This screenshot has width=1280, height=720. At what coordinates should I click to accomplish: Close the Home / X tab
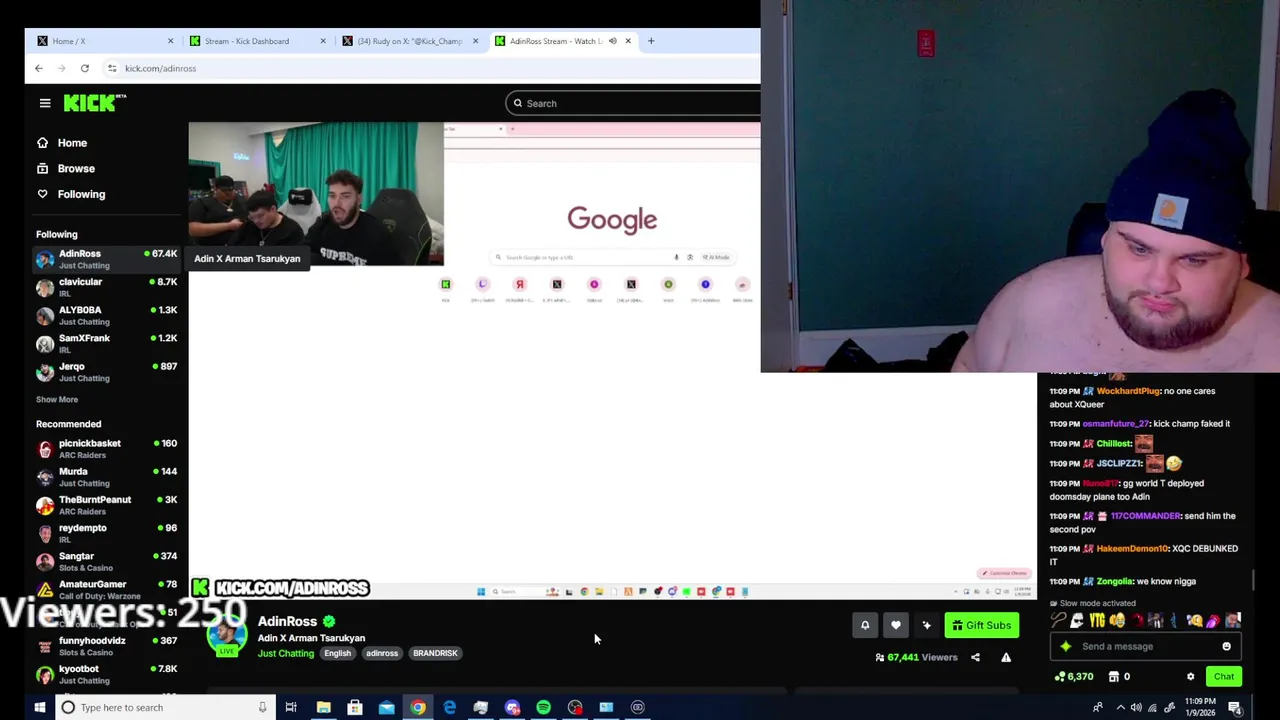pos(170,41)
